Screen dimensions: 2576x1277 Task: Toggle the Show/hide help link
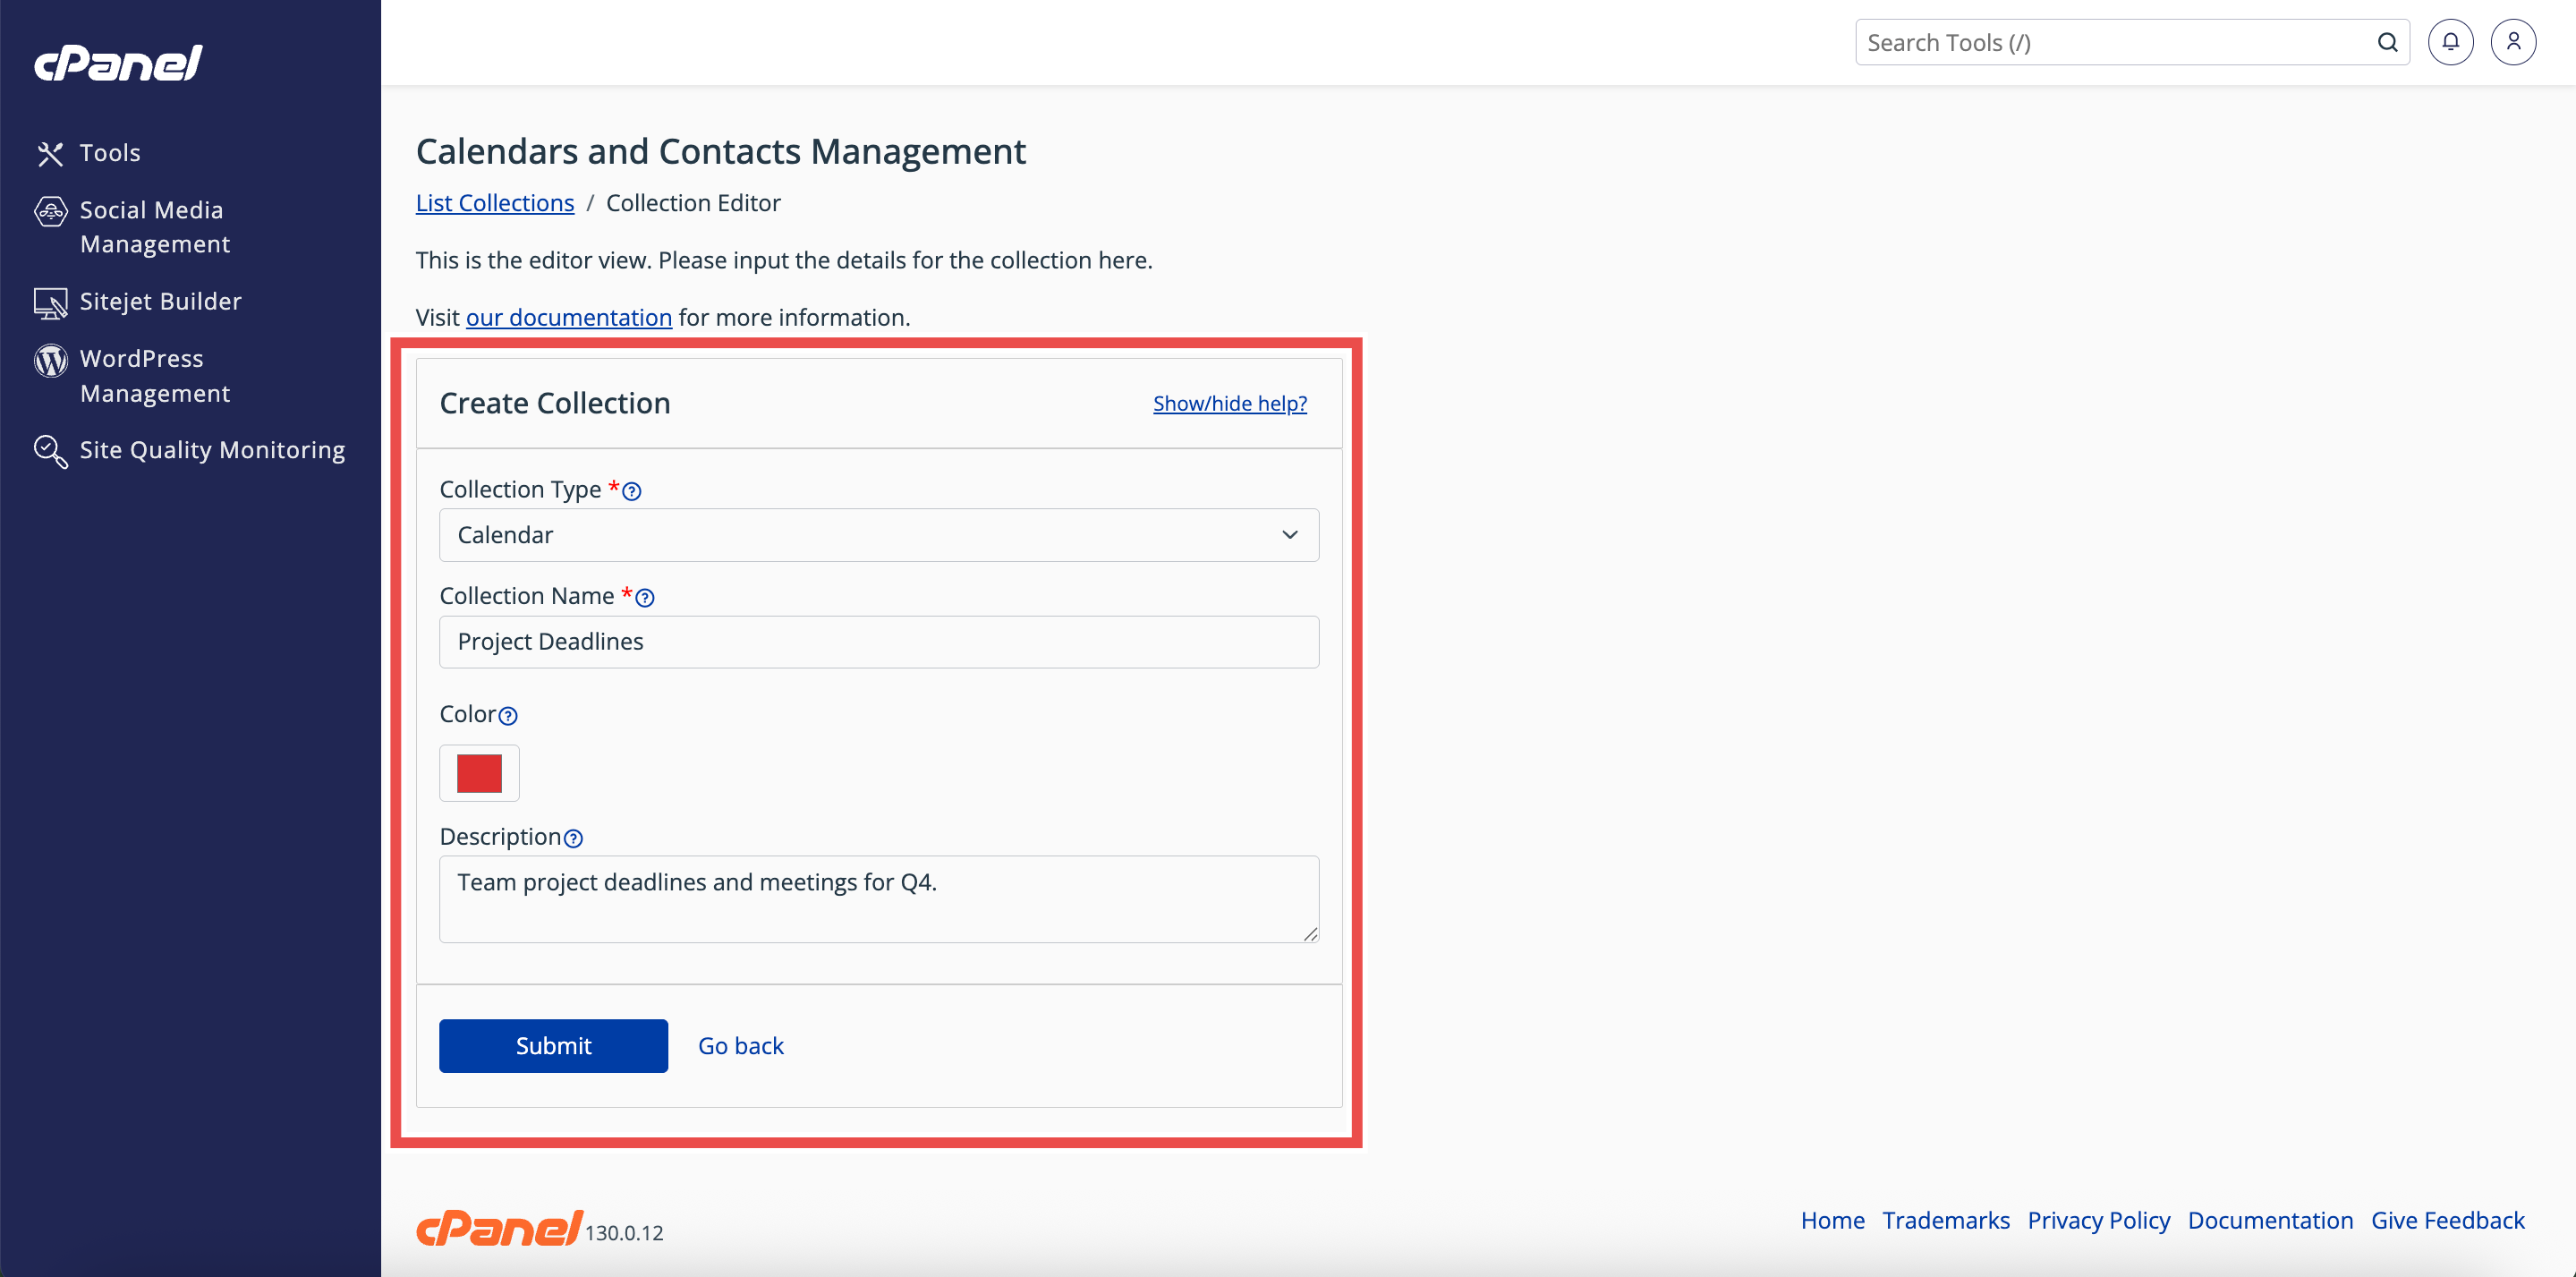pos(1229,403)
